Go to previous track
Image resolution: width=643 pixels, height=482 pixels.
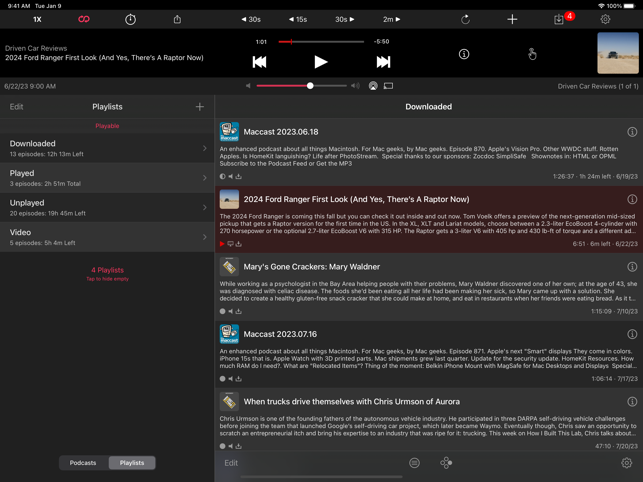click(259, 62)
